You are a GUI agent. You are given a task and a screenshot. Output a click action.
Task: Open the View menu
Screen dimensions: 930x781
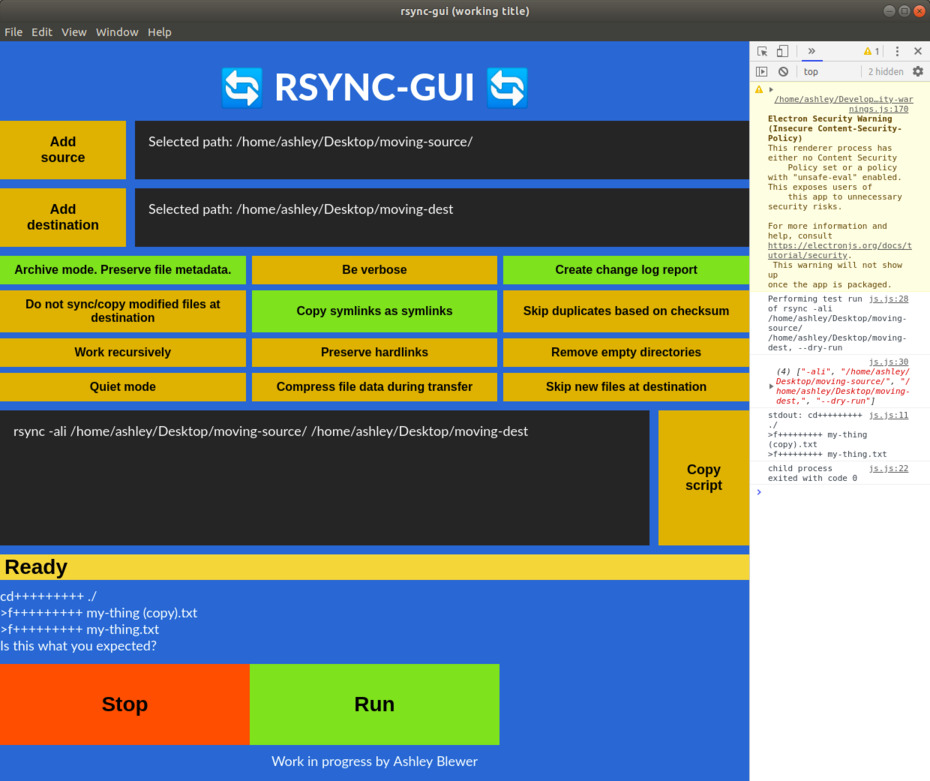(74, 32)
